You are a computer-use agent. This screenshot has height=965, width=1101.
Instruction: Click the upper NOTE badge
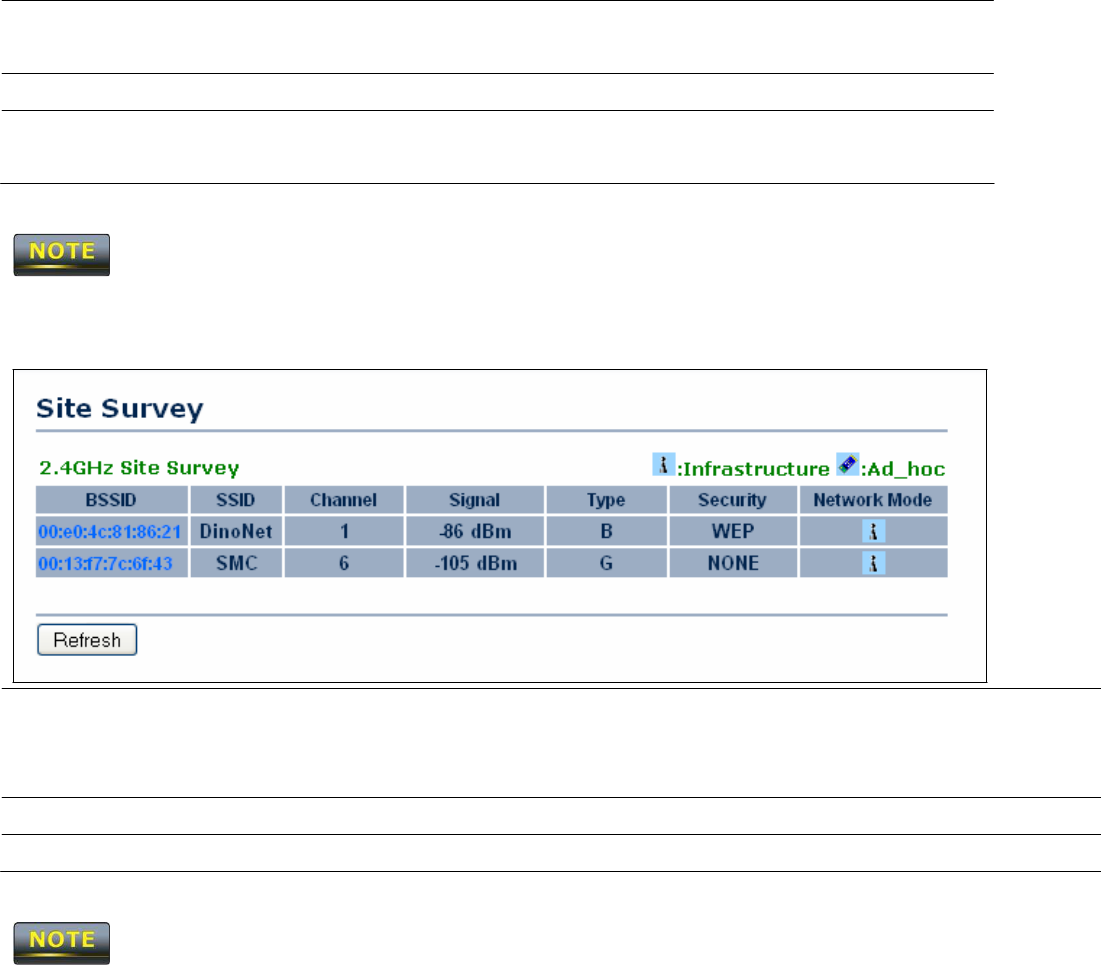[62, 255]
